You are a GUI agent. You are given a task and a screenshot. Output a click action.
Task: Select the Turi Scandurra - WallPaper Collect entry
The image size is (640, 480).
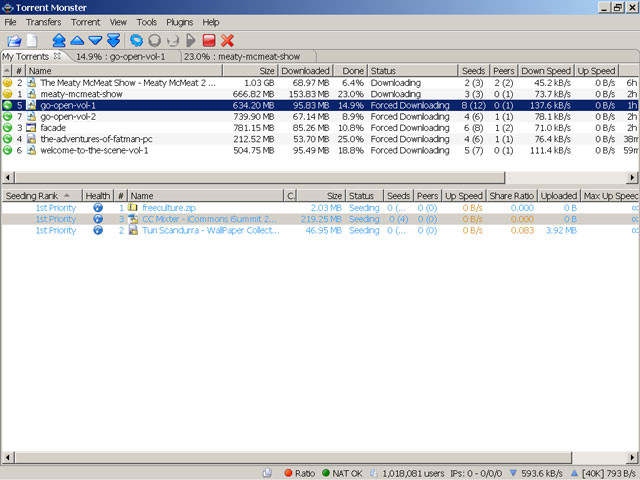tap(320, 231)
